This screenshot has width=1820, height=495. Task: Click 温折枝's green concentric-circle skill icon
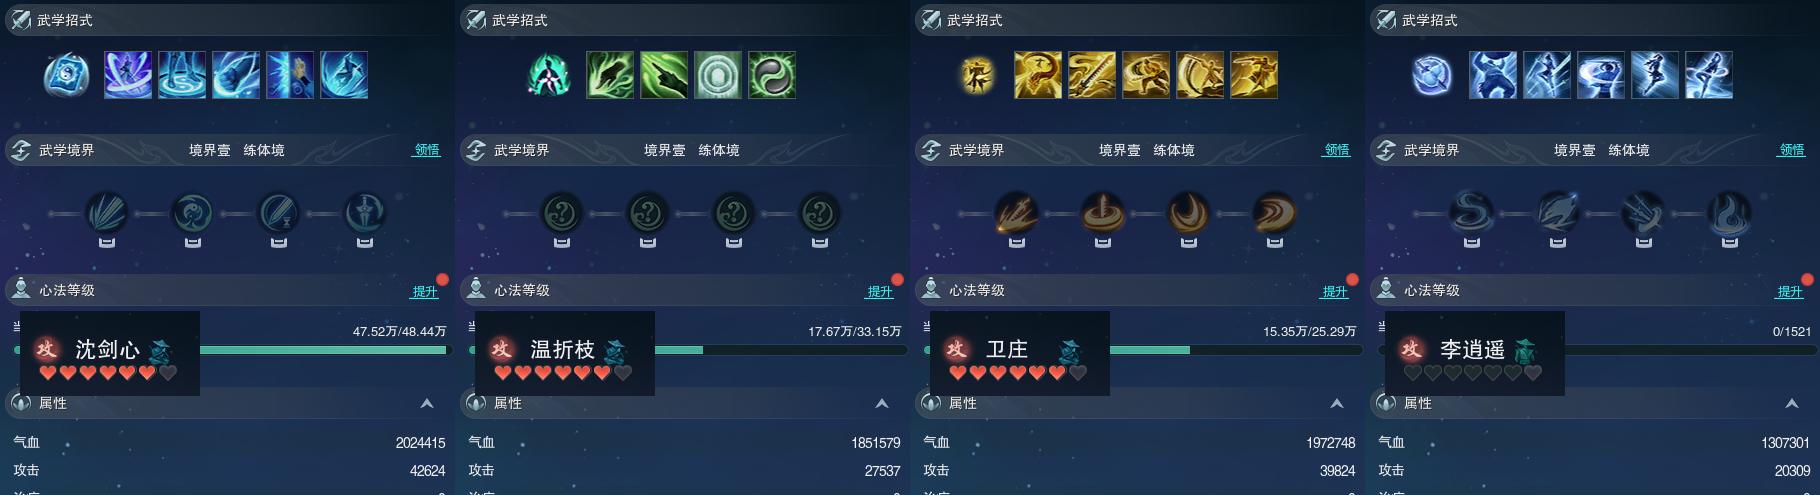[718, 76]
